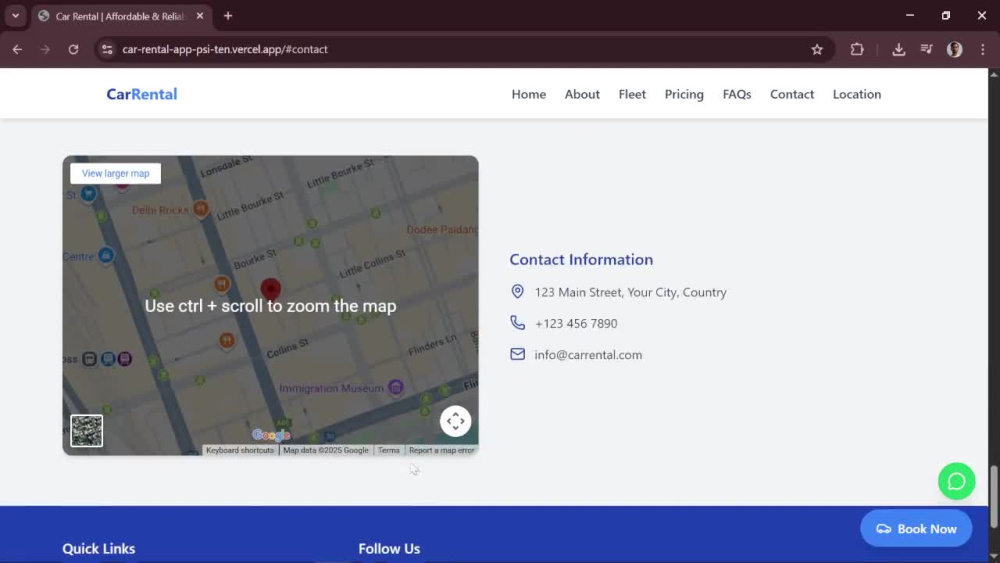Click the phone number +123 456 7890
This screenshot has width=1000, height=563.
pos(576,323)
